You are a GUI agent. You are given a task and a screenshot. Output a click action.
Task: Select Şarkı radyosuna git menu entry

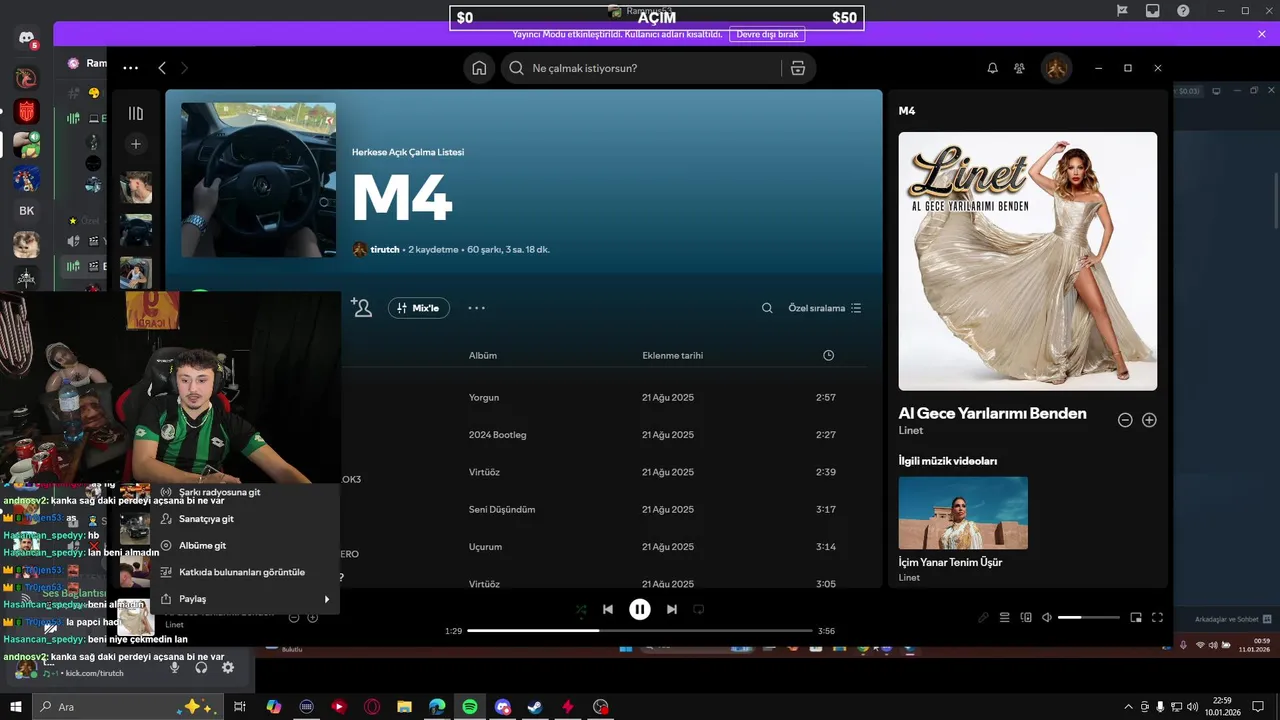point(245,492)
